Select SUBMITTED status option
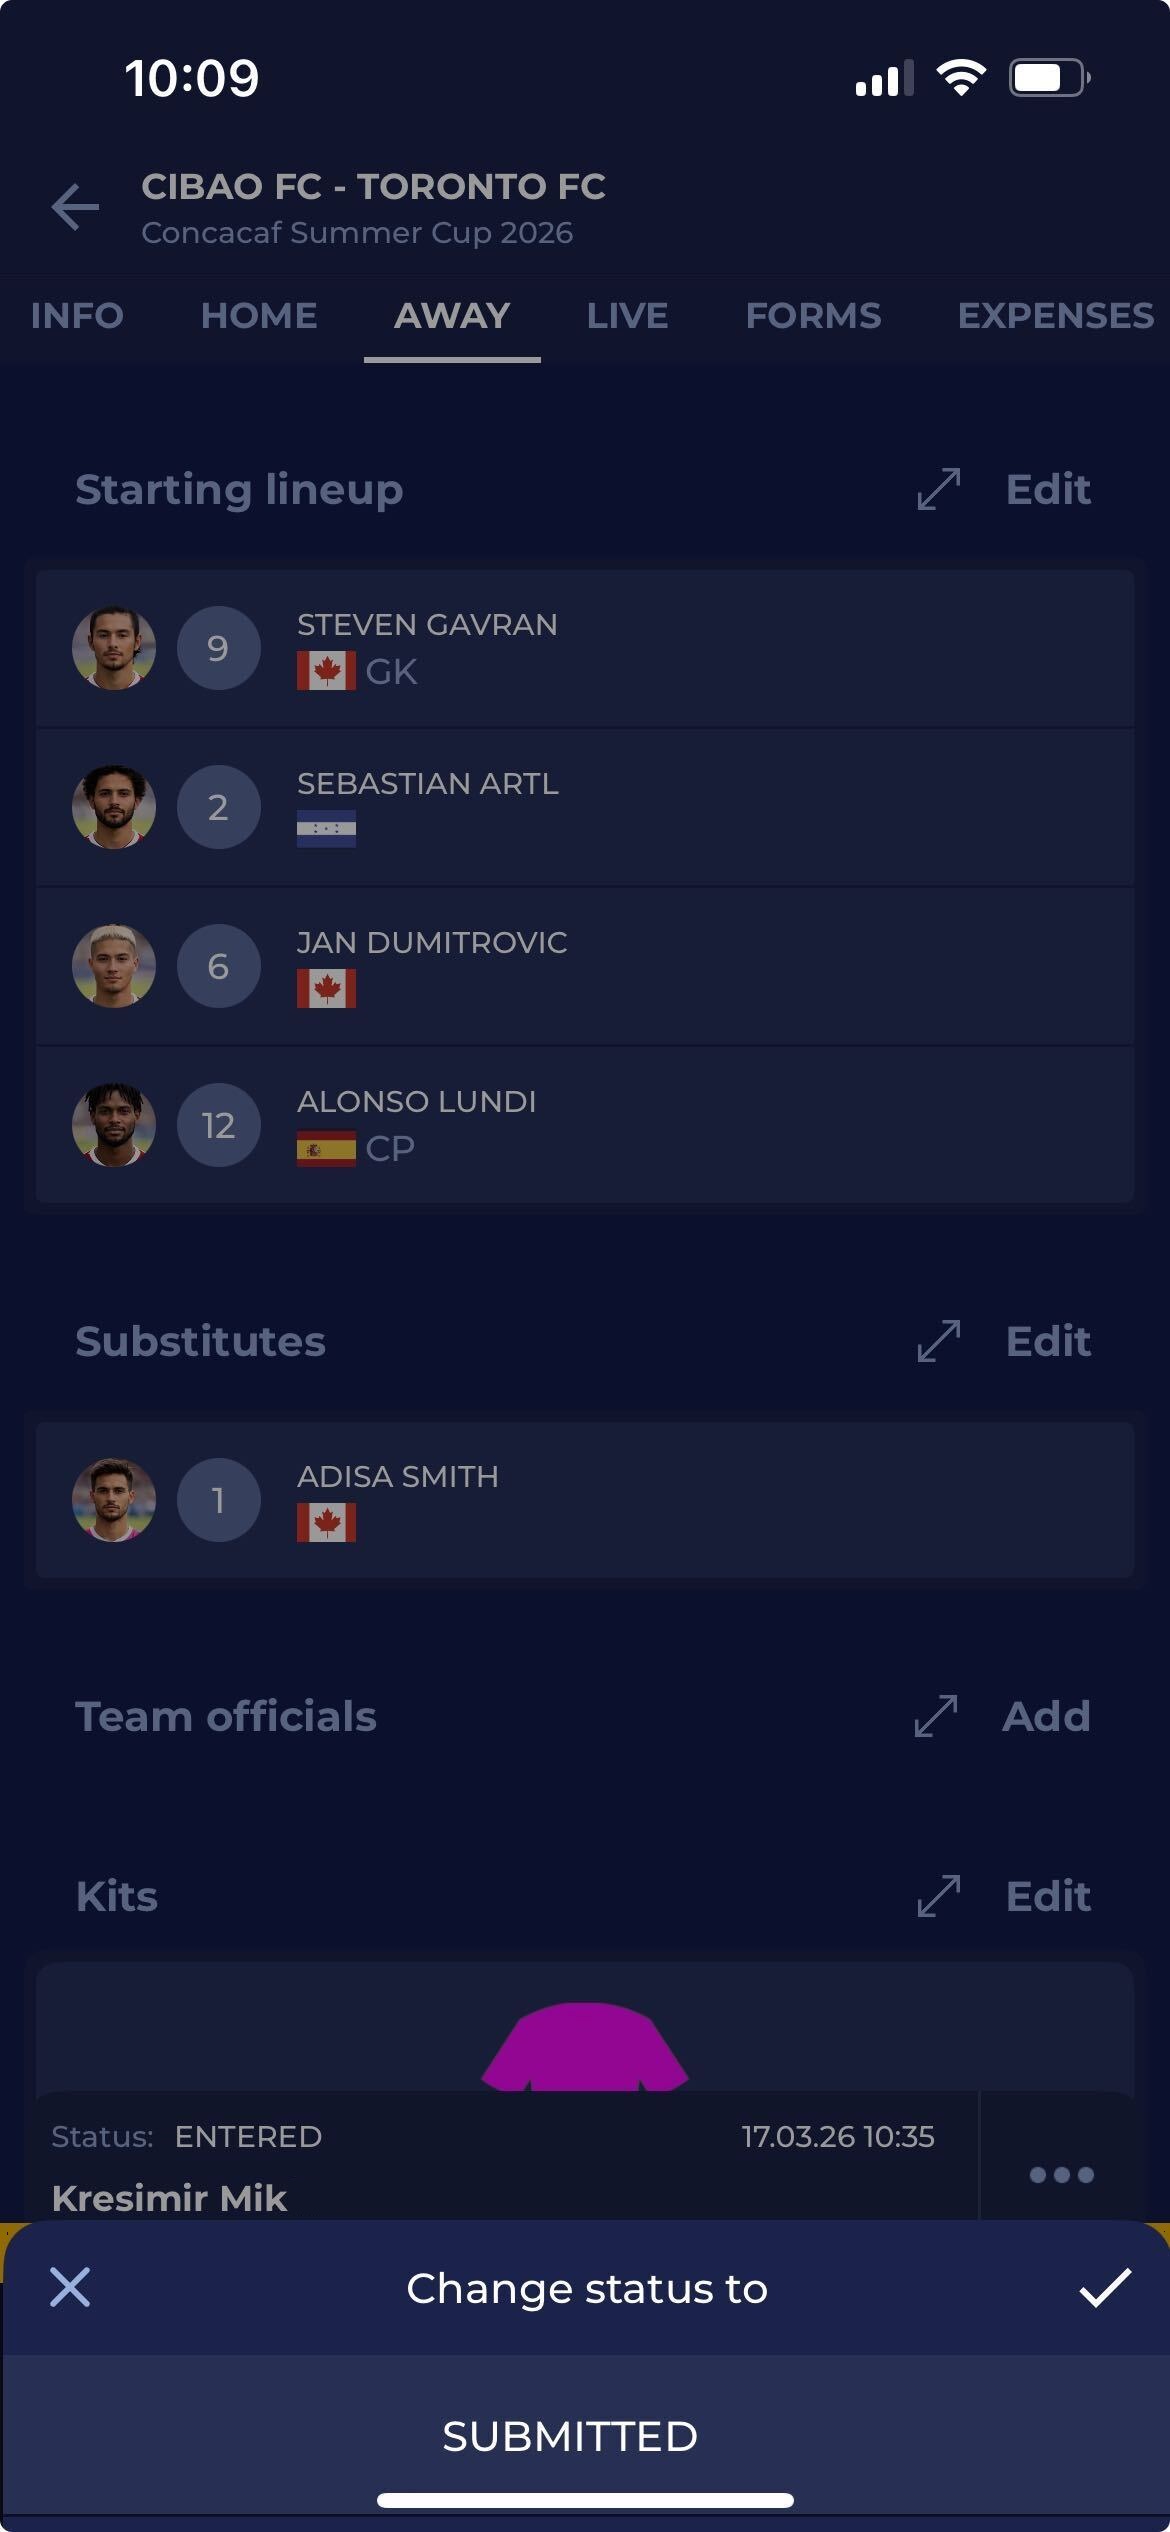This screenshot has height=2532, width=1170. click(570, 2436)
